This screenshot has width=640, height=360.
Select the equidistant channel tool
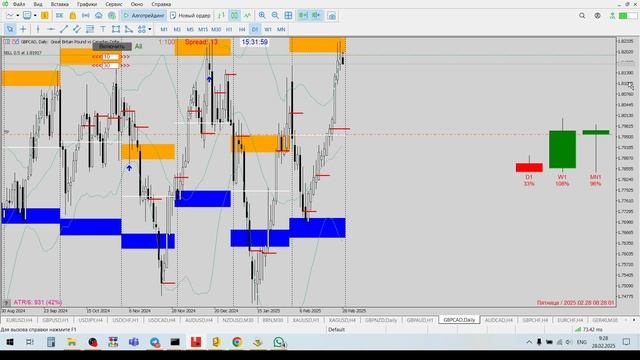pos(77,29)
